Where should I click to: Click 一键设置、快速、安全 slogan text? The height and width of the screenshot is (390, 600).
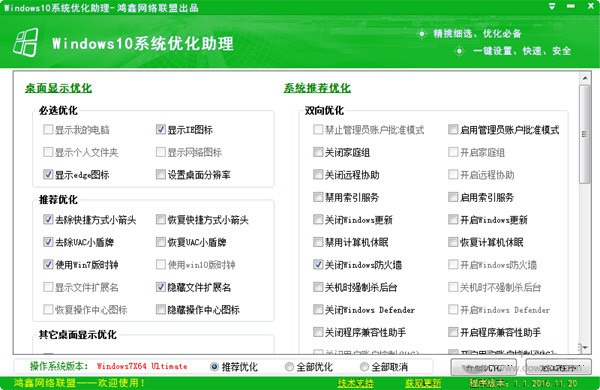tap(522, 51)
